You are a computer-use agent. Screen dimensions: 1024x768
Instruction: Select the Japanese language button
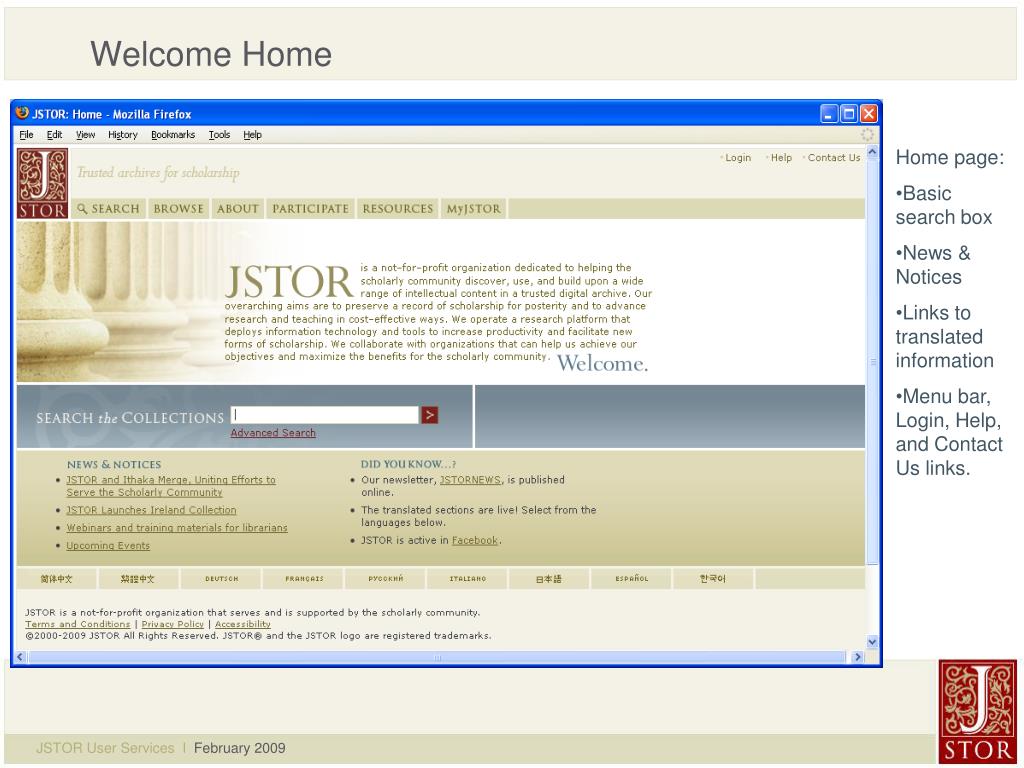549,579
